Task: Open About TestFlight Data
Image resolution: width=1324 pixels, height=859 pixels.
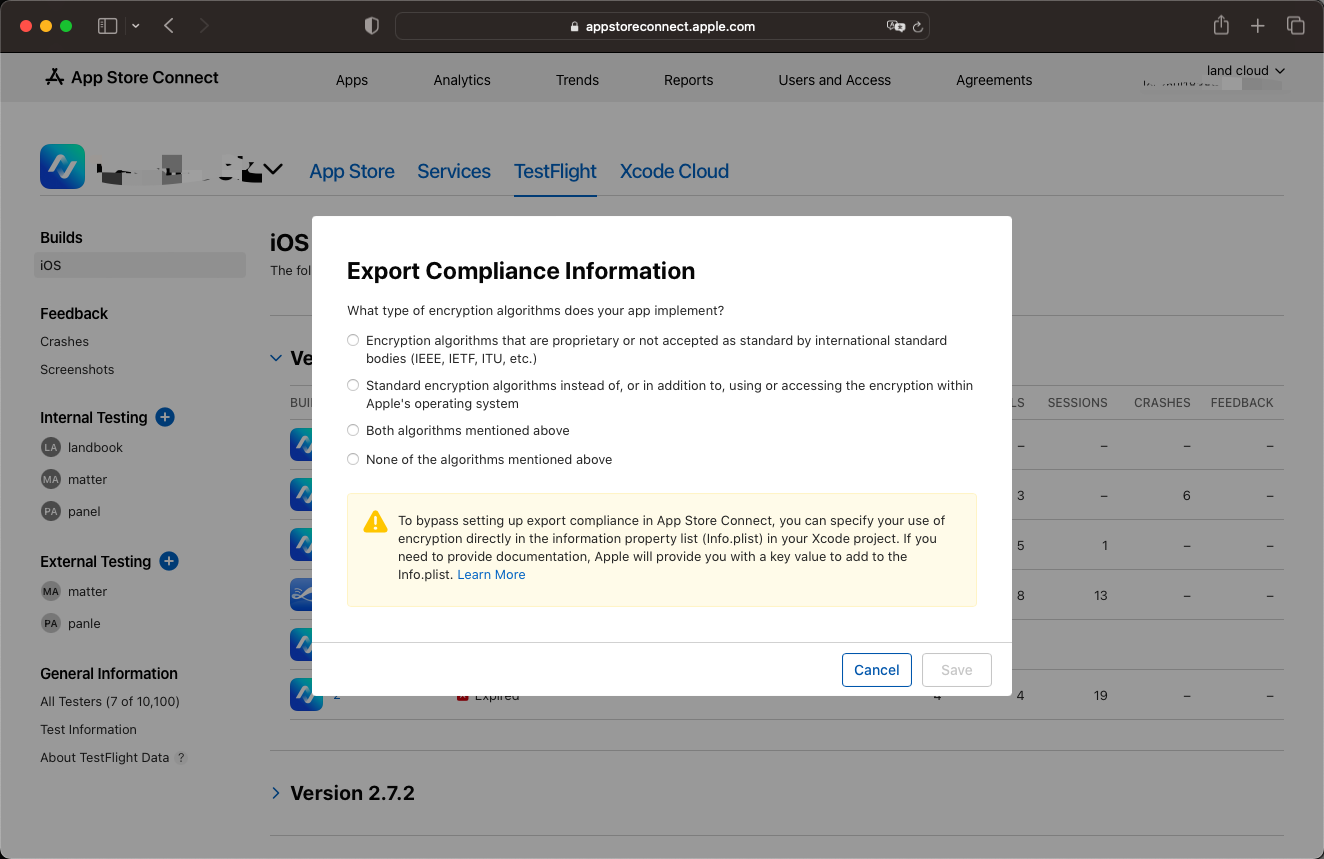Action: pyautogui.click(x=105, y=757)
